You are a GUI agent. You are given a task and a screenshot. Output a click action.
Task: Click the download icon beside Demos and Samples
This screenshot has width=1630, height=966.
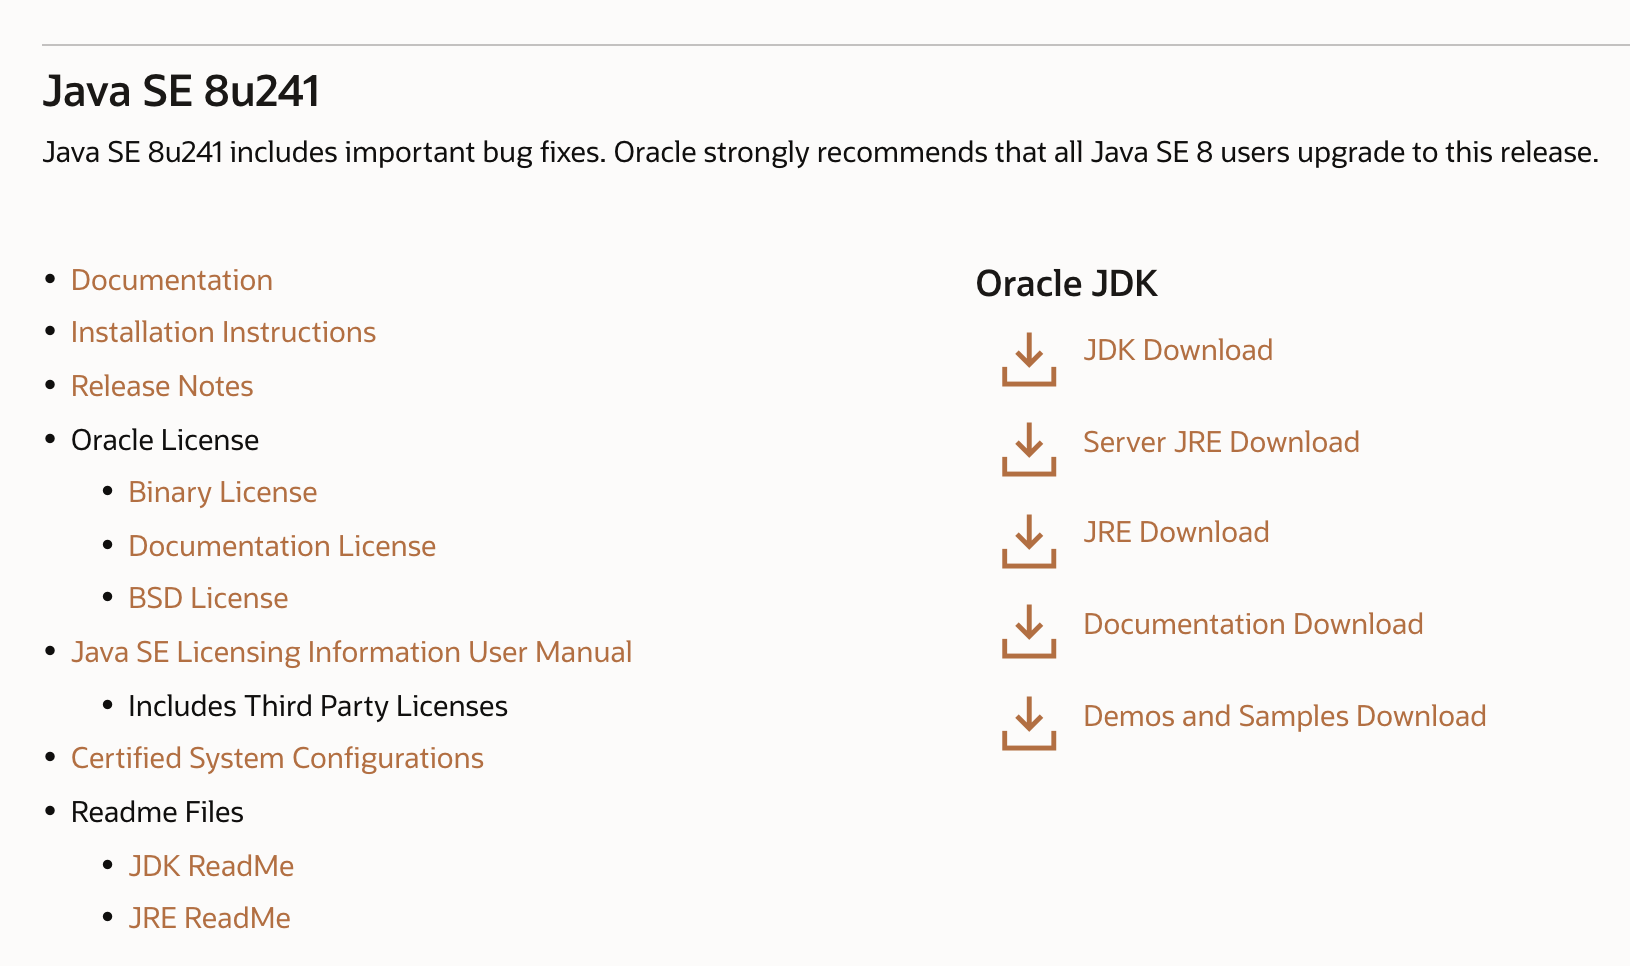pyautogui.click(x=1029, y=723)
